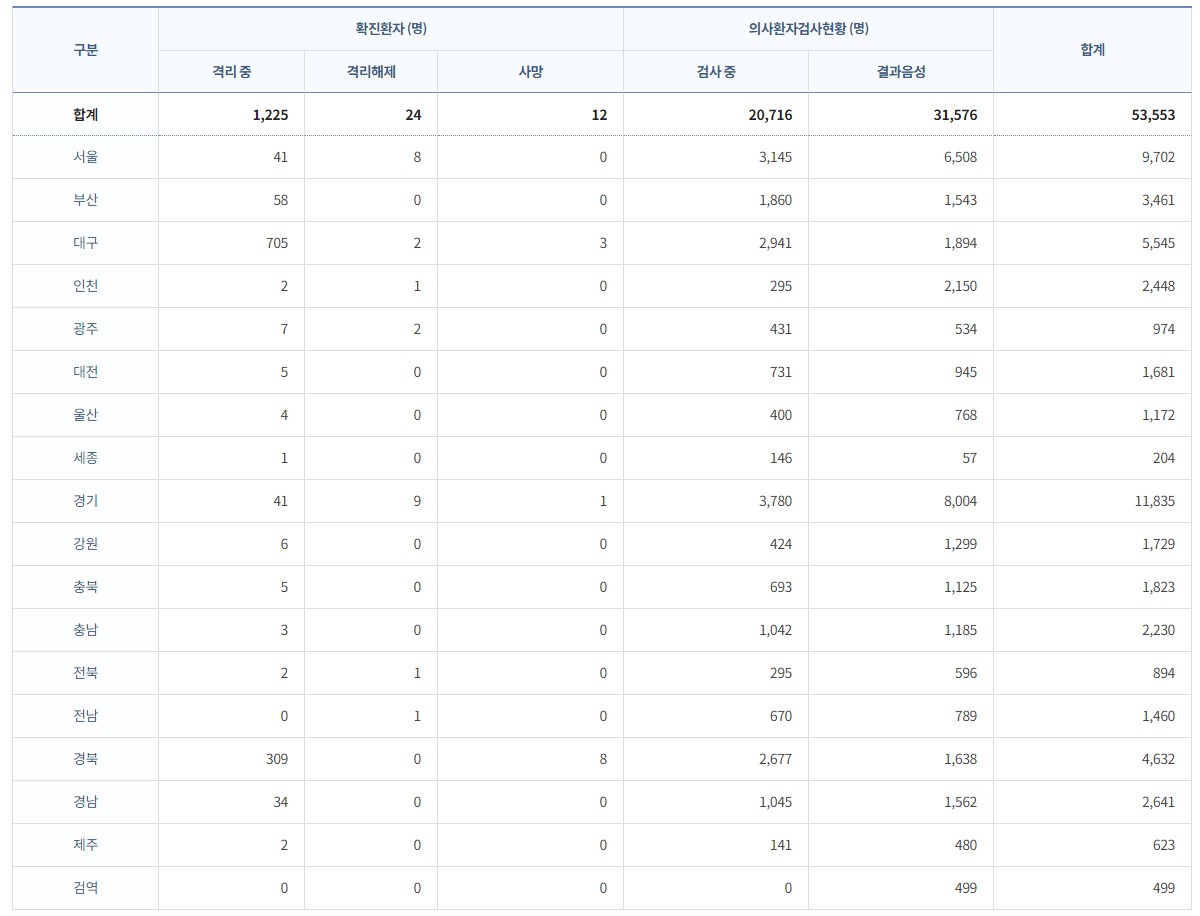Click the 결과음성 column header
The width and height of the screenshot is (1200, 916).
(901, 72)
